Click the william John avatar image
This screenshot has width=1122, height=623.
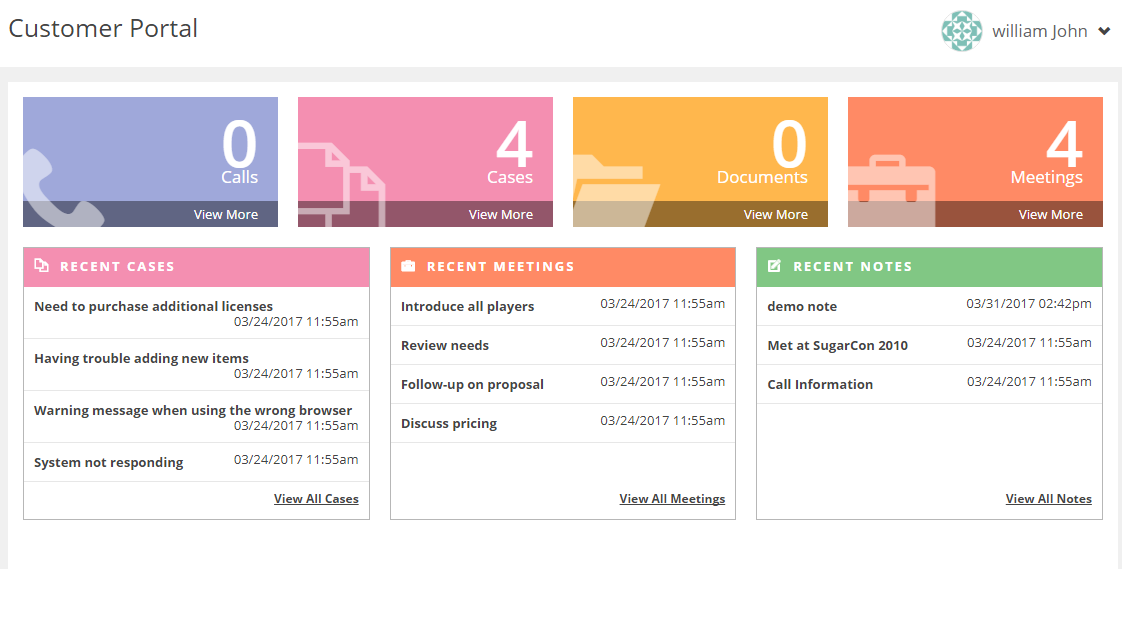(x=961, y=31)
